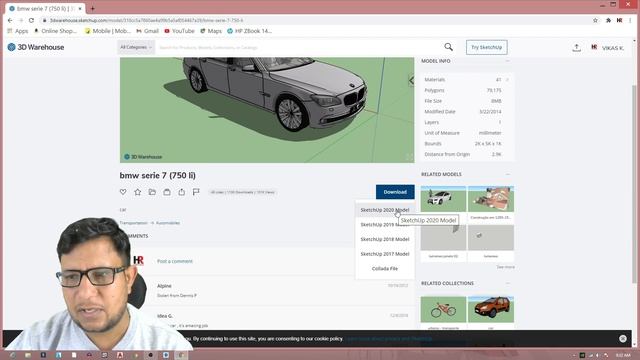
Task: Click the upload icon in the header
Action: pos(576,48)
